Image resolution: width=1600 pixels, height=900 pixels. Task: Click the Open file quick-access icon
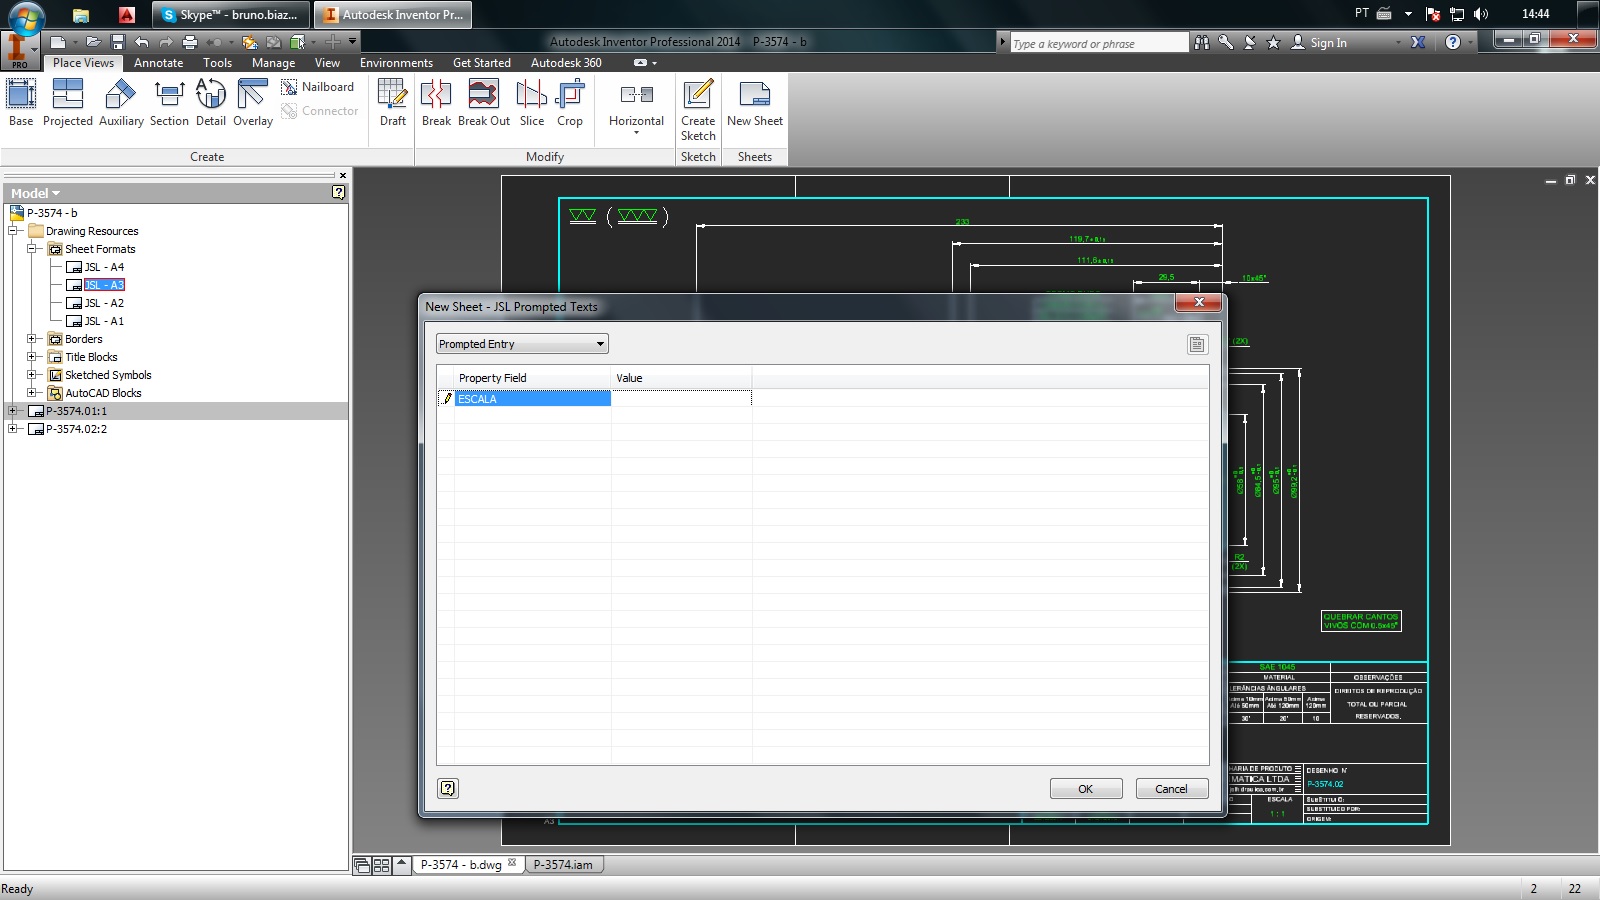pyautogui.click(x=93, y=42)
